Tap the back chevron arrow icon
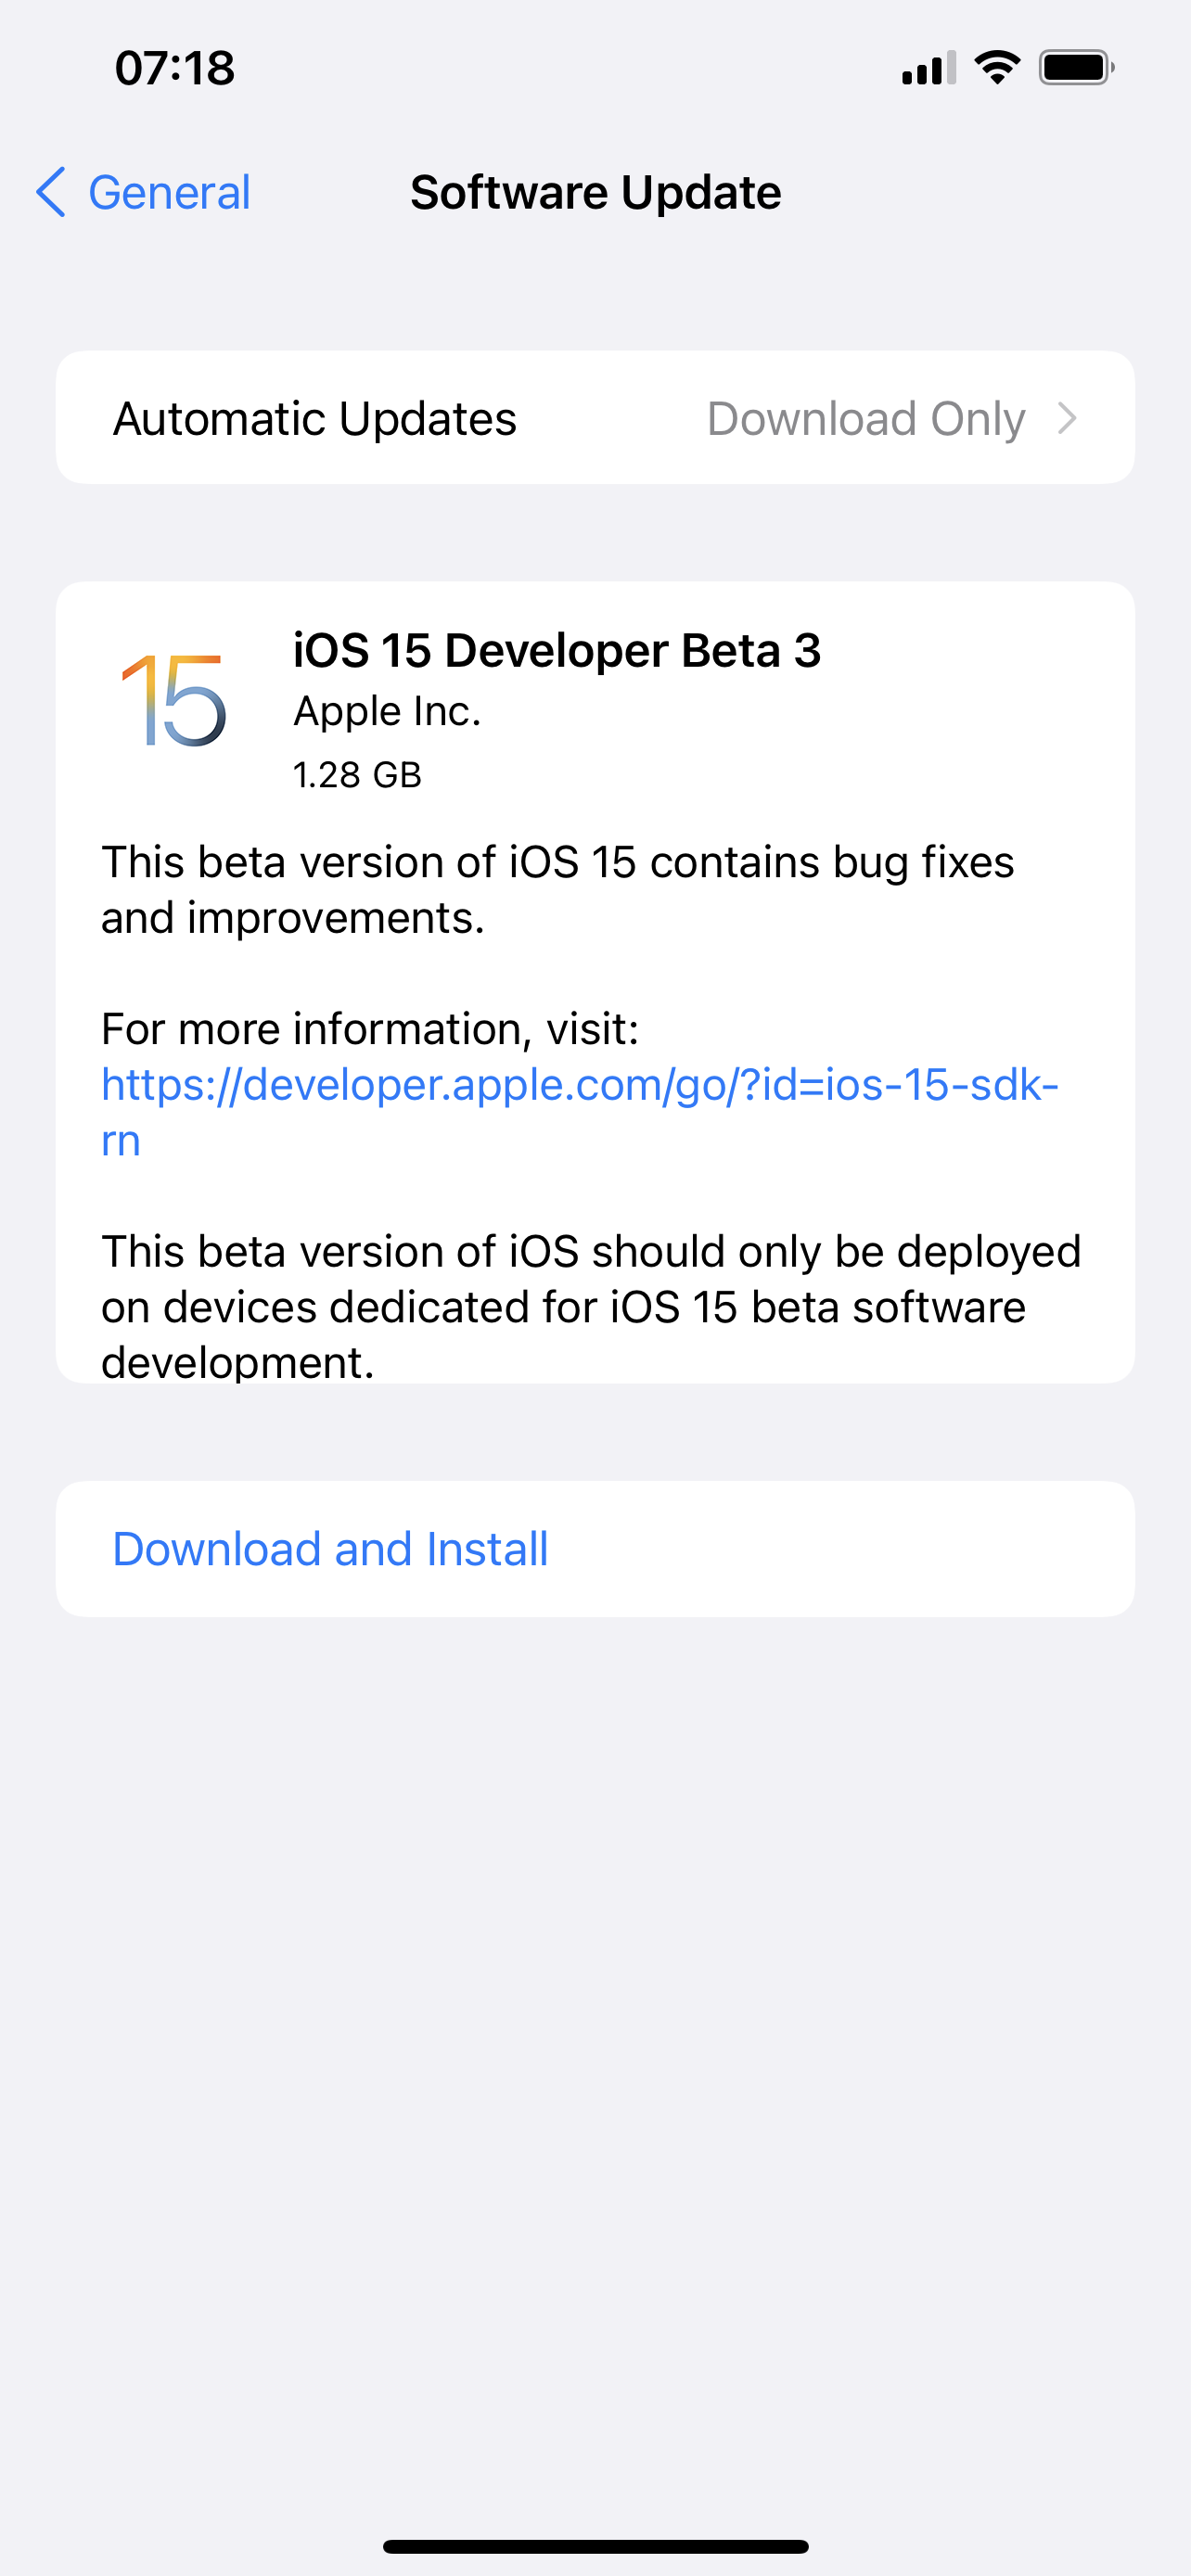This screenshot has height=2576, width=1191. click(51, 192)
